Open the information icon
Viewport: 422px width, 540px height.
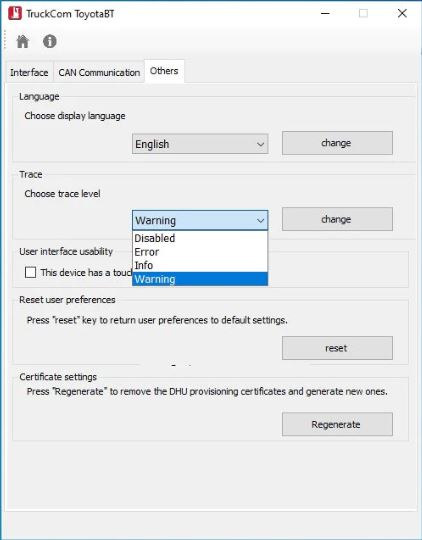[x=50, y=42]
